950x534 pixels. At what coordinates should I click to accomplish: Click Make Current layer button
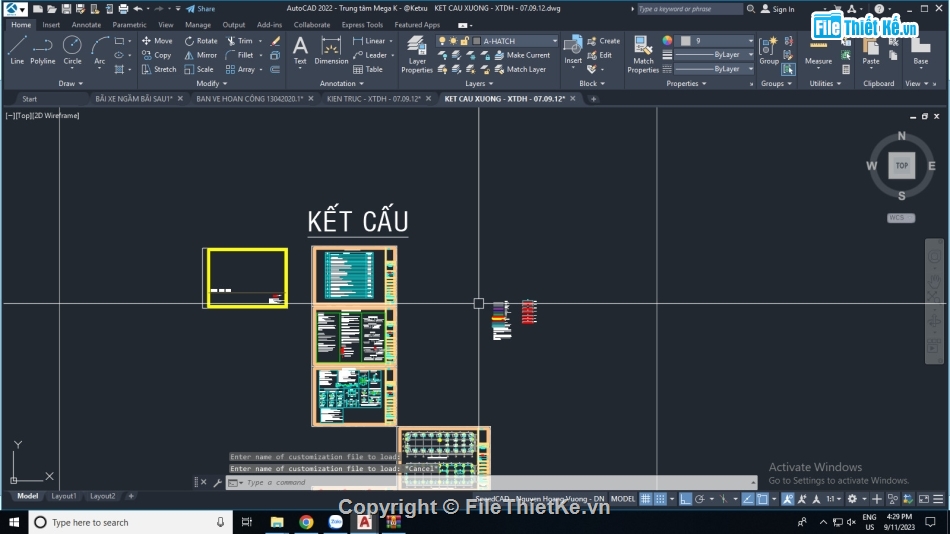[522, 55]
